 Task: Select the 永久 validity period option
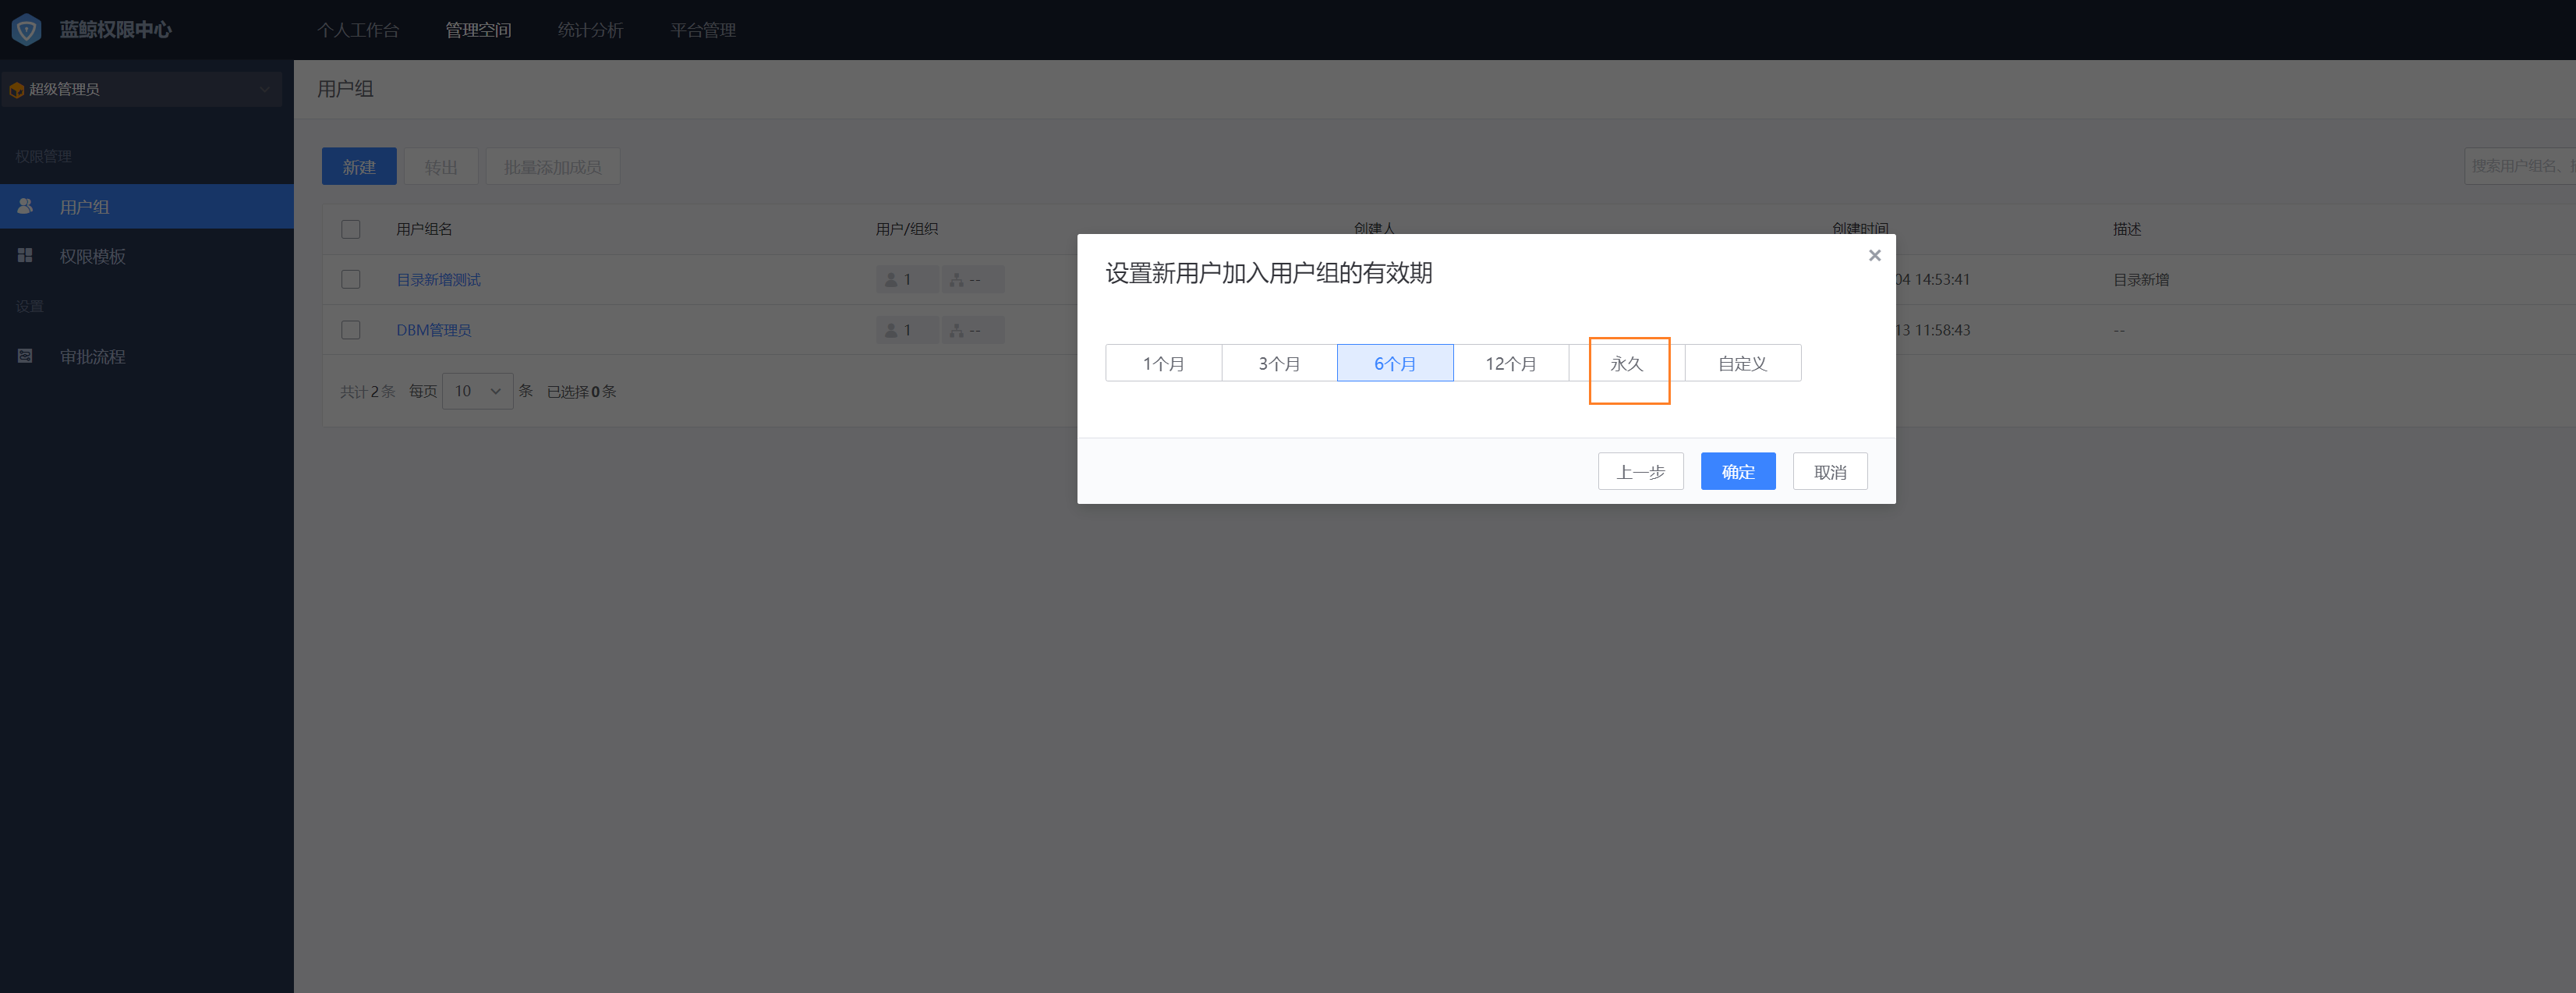(x=1628, y=363)
